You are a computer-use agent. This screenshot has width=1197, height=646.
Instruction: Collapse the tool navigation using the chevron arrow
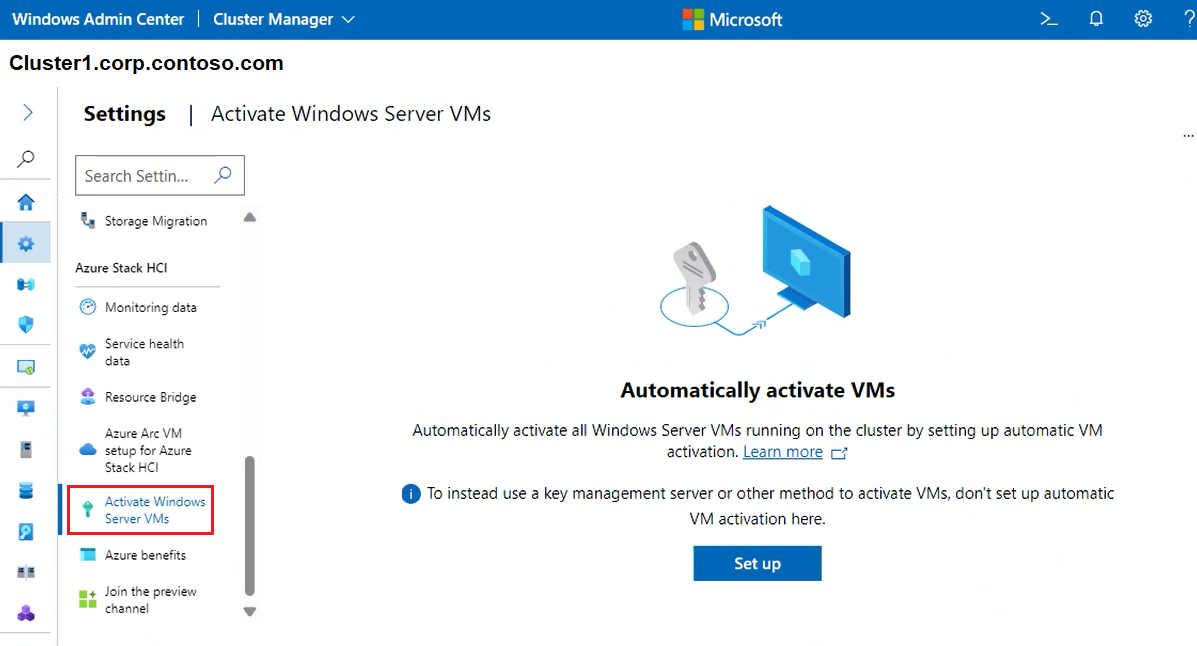coord(26,112)
